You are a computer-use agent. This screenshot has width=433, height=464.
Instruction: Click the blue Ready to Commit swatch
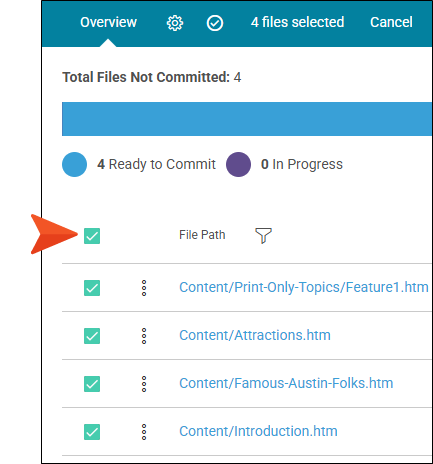[74, 164]
